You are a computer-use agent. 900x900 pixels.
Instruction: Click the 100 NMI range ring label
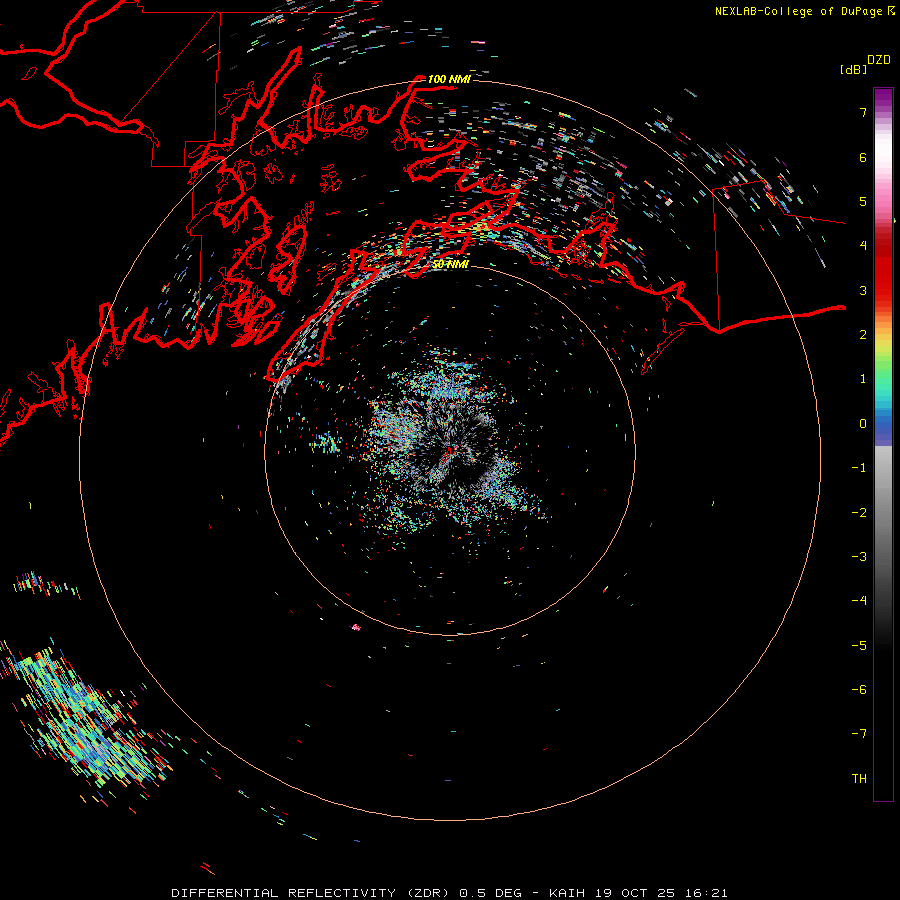pyautogui.click(x=449, y=79)
